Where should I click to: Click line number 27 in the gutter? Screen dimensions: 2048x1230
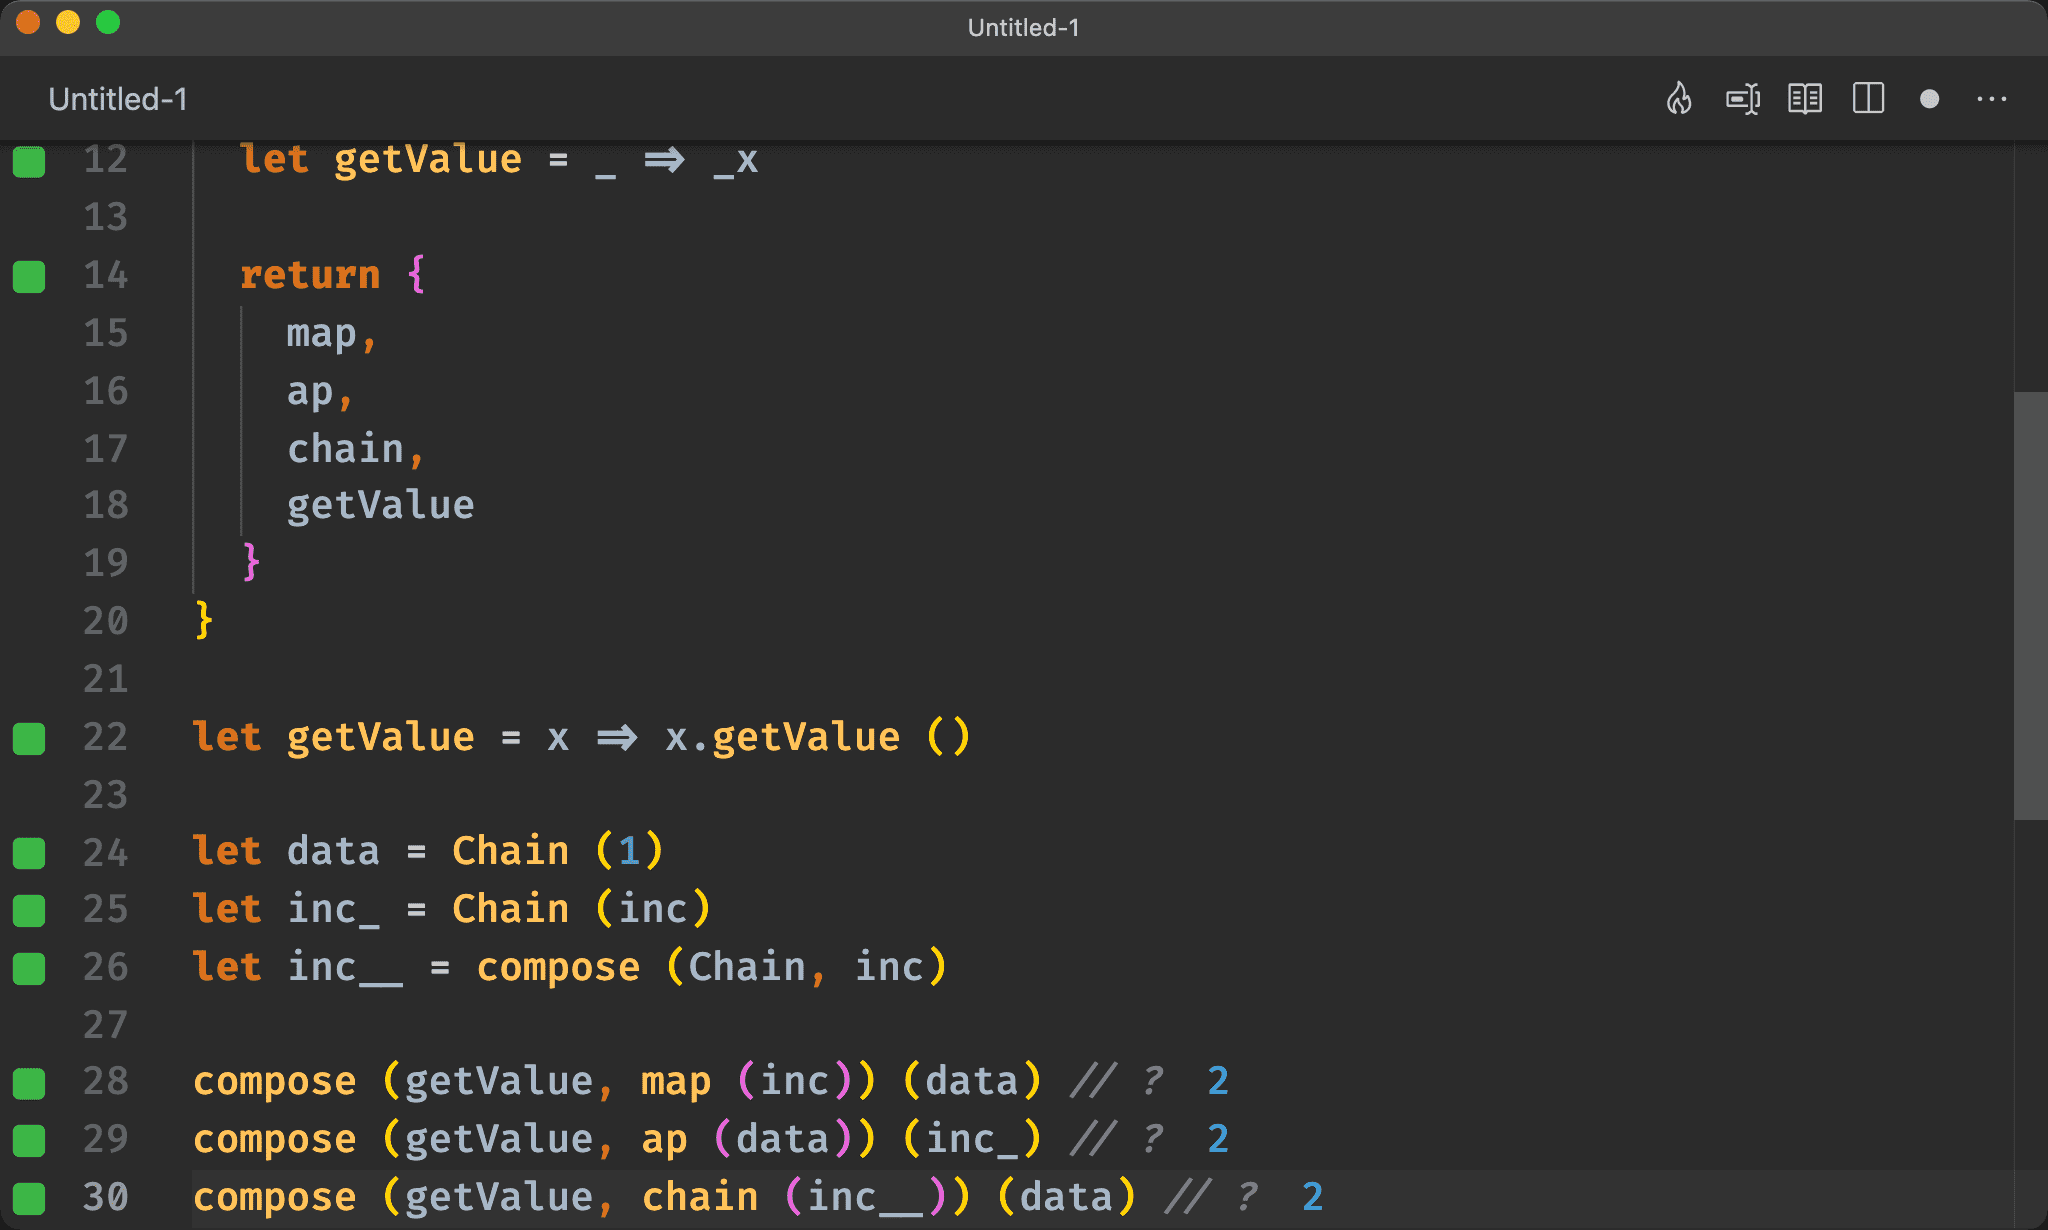tap(105, 1025)
